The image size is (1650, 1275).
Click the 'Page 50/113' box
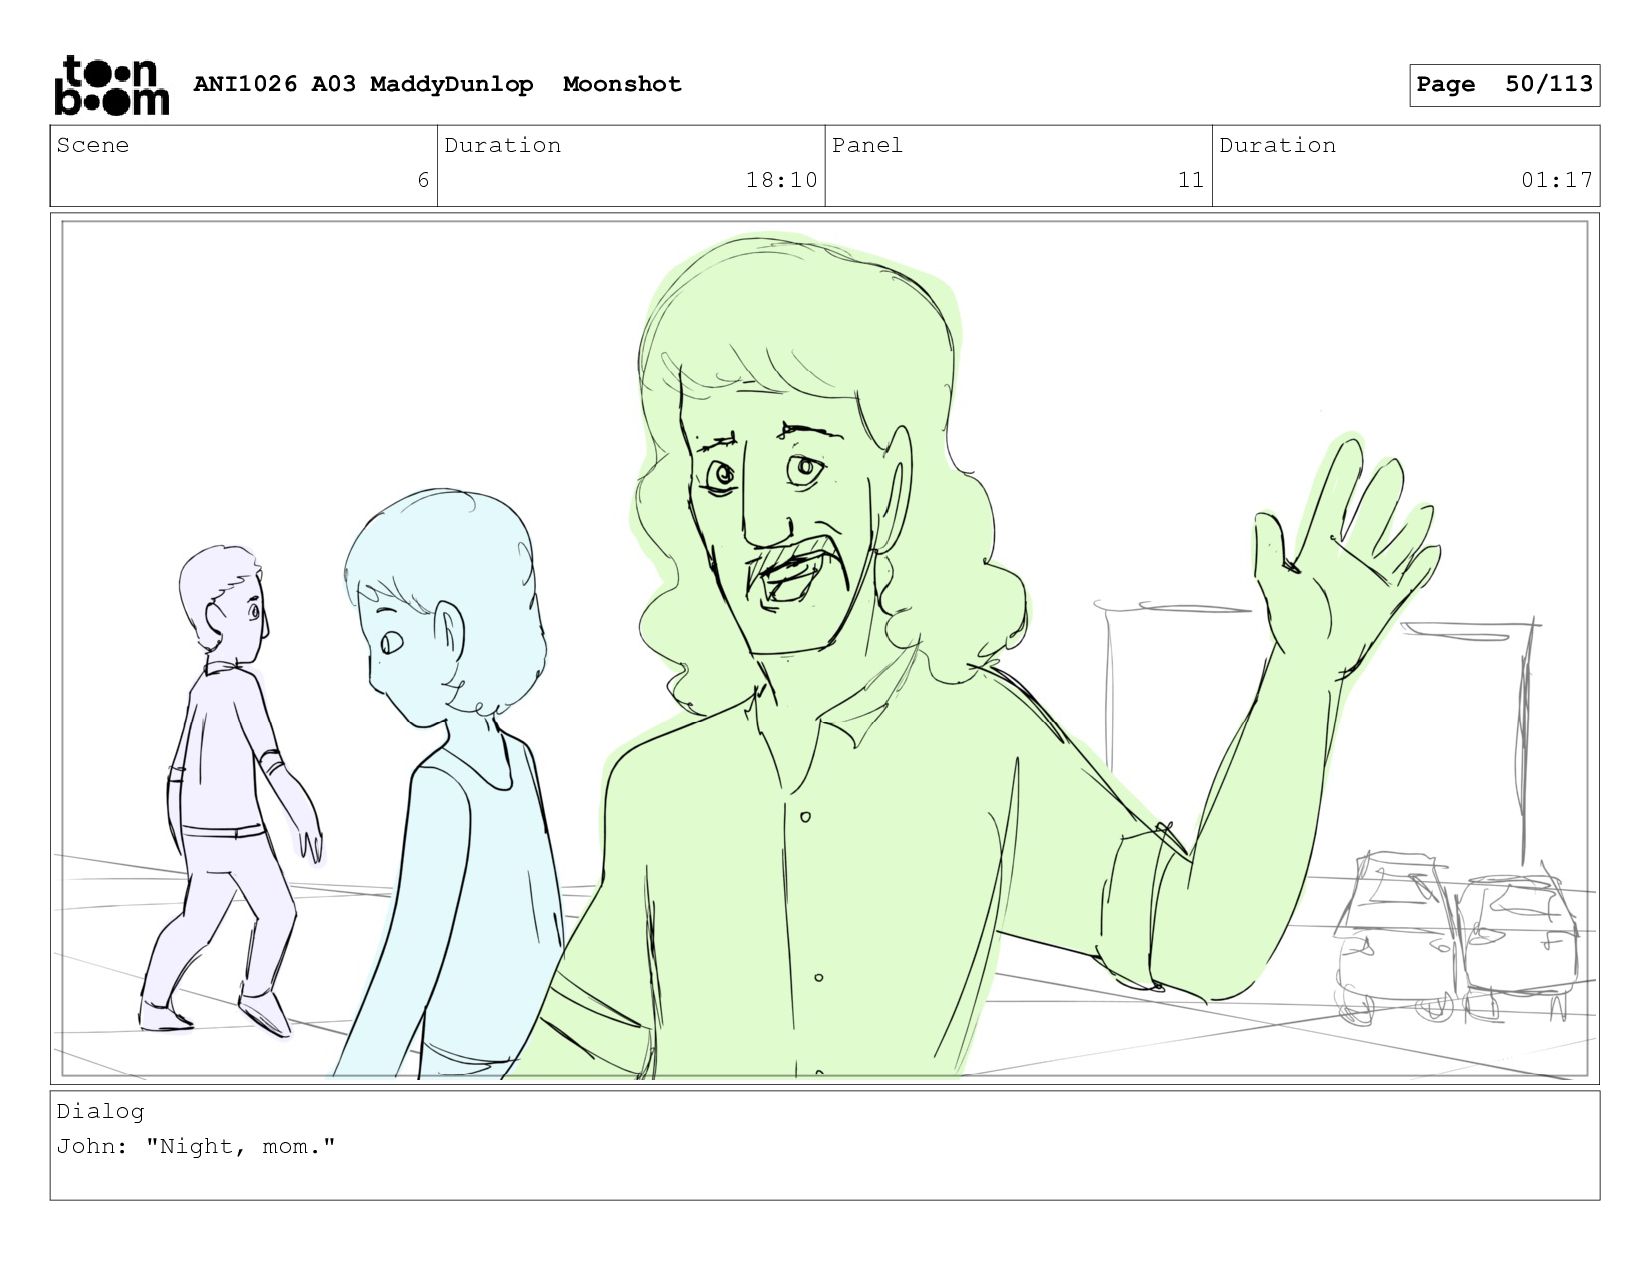[x=1504, y=85]
